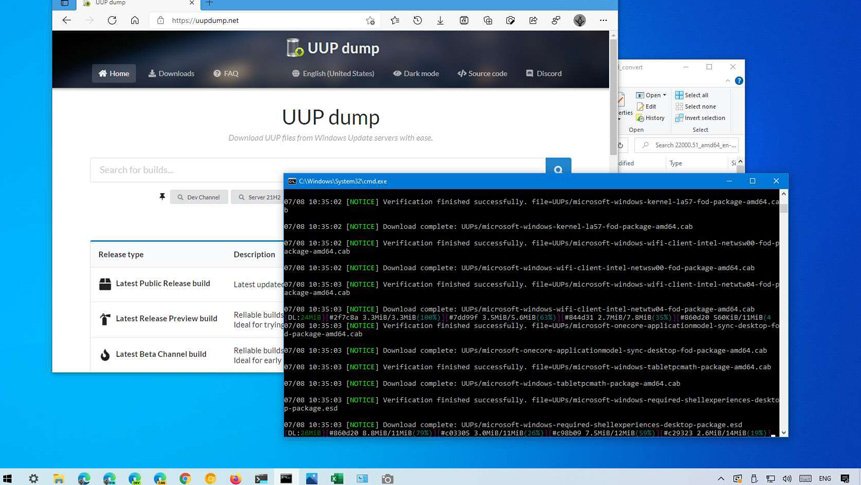Click the Edge profile avatar
Image resolution: width=861 pixels, height=485 pixels.
click(x=580, y=20)
